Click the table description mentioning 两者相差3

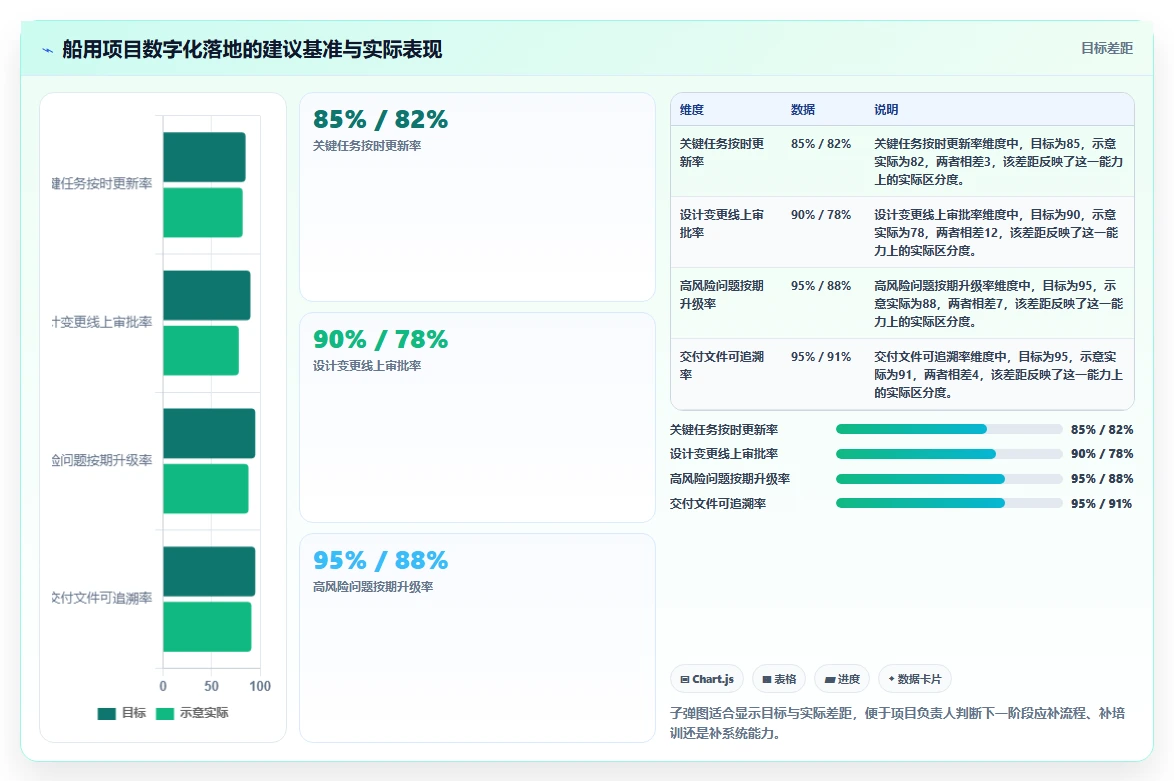point(998,162)
